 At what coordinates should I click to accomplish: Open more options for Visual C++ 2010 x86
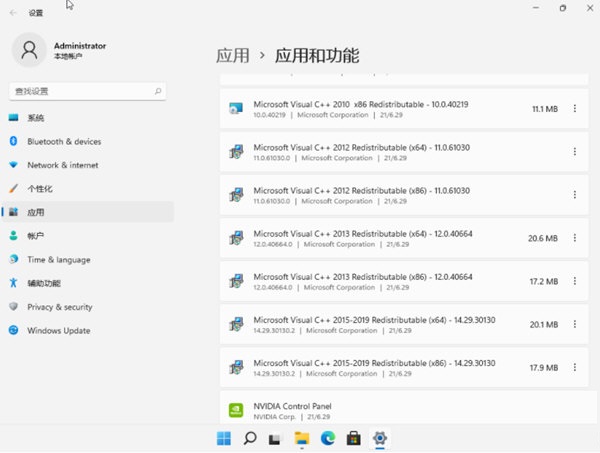574,108
